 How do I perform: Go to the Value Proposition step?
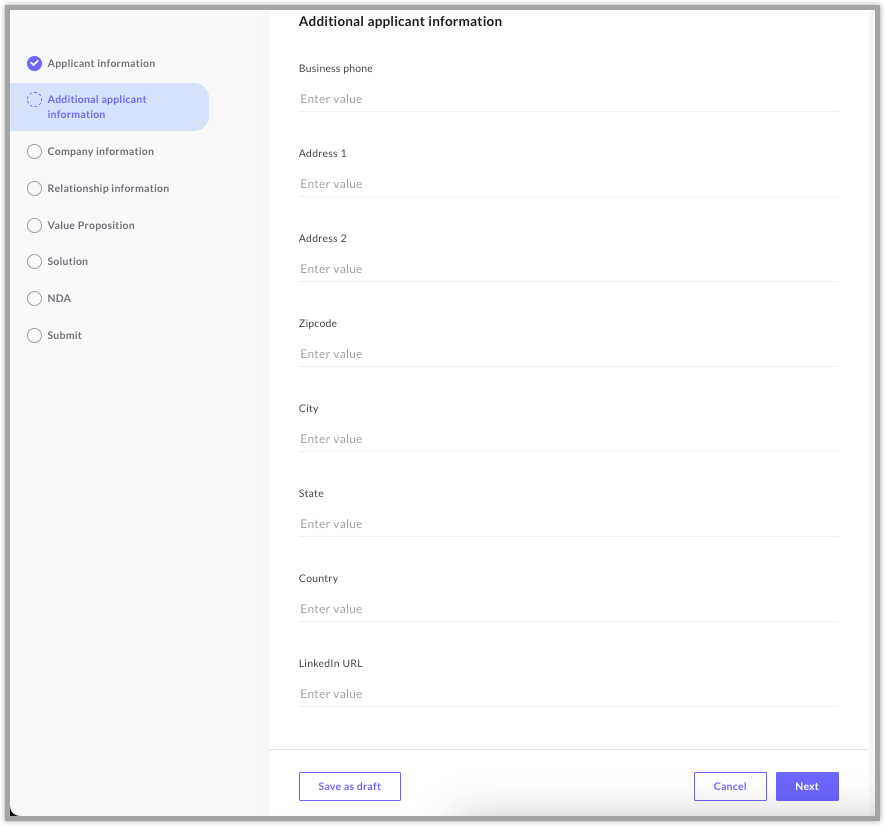point(91,225)
